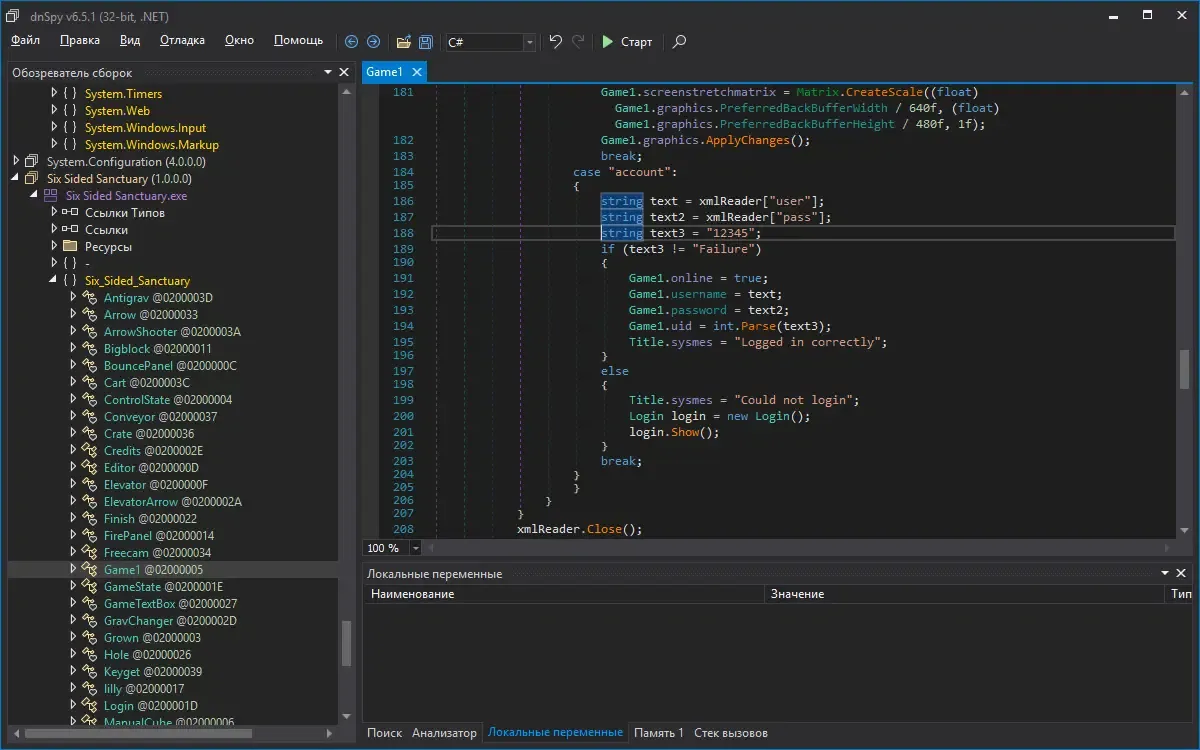Click the Game1 class icon in tree

coord(90,570)
